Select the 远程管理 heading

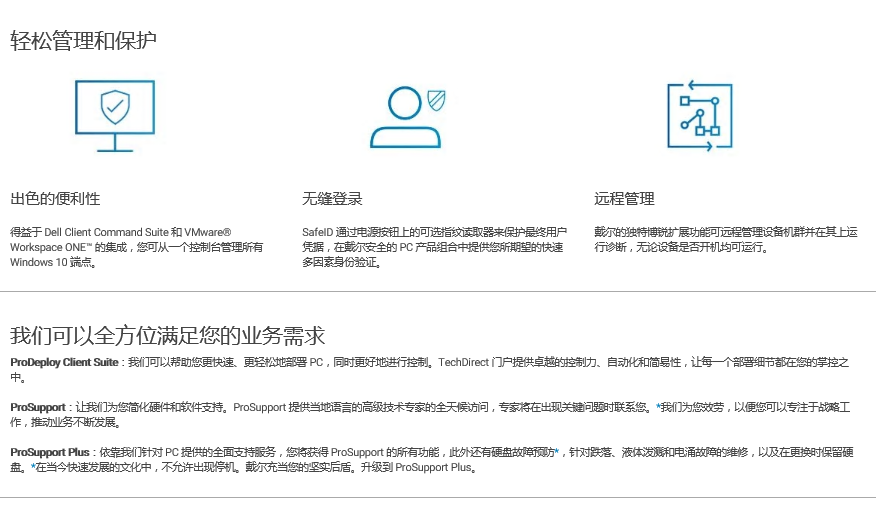(624, 198)
